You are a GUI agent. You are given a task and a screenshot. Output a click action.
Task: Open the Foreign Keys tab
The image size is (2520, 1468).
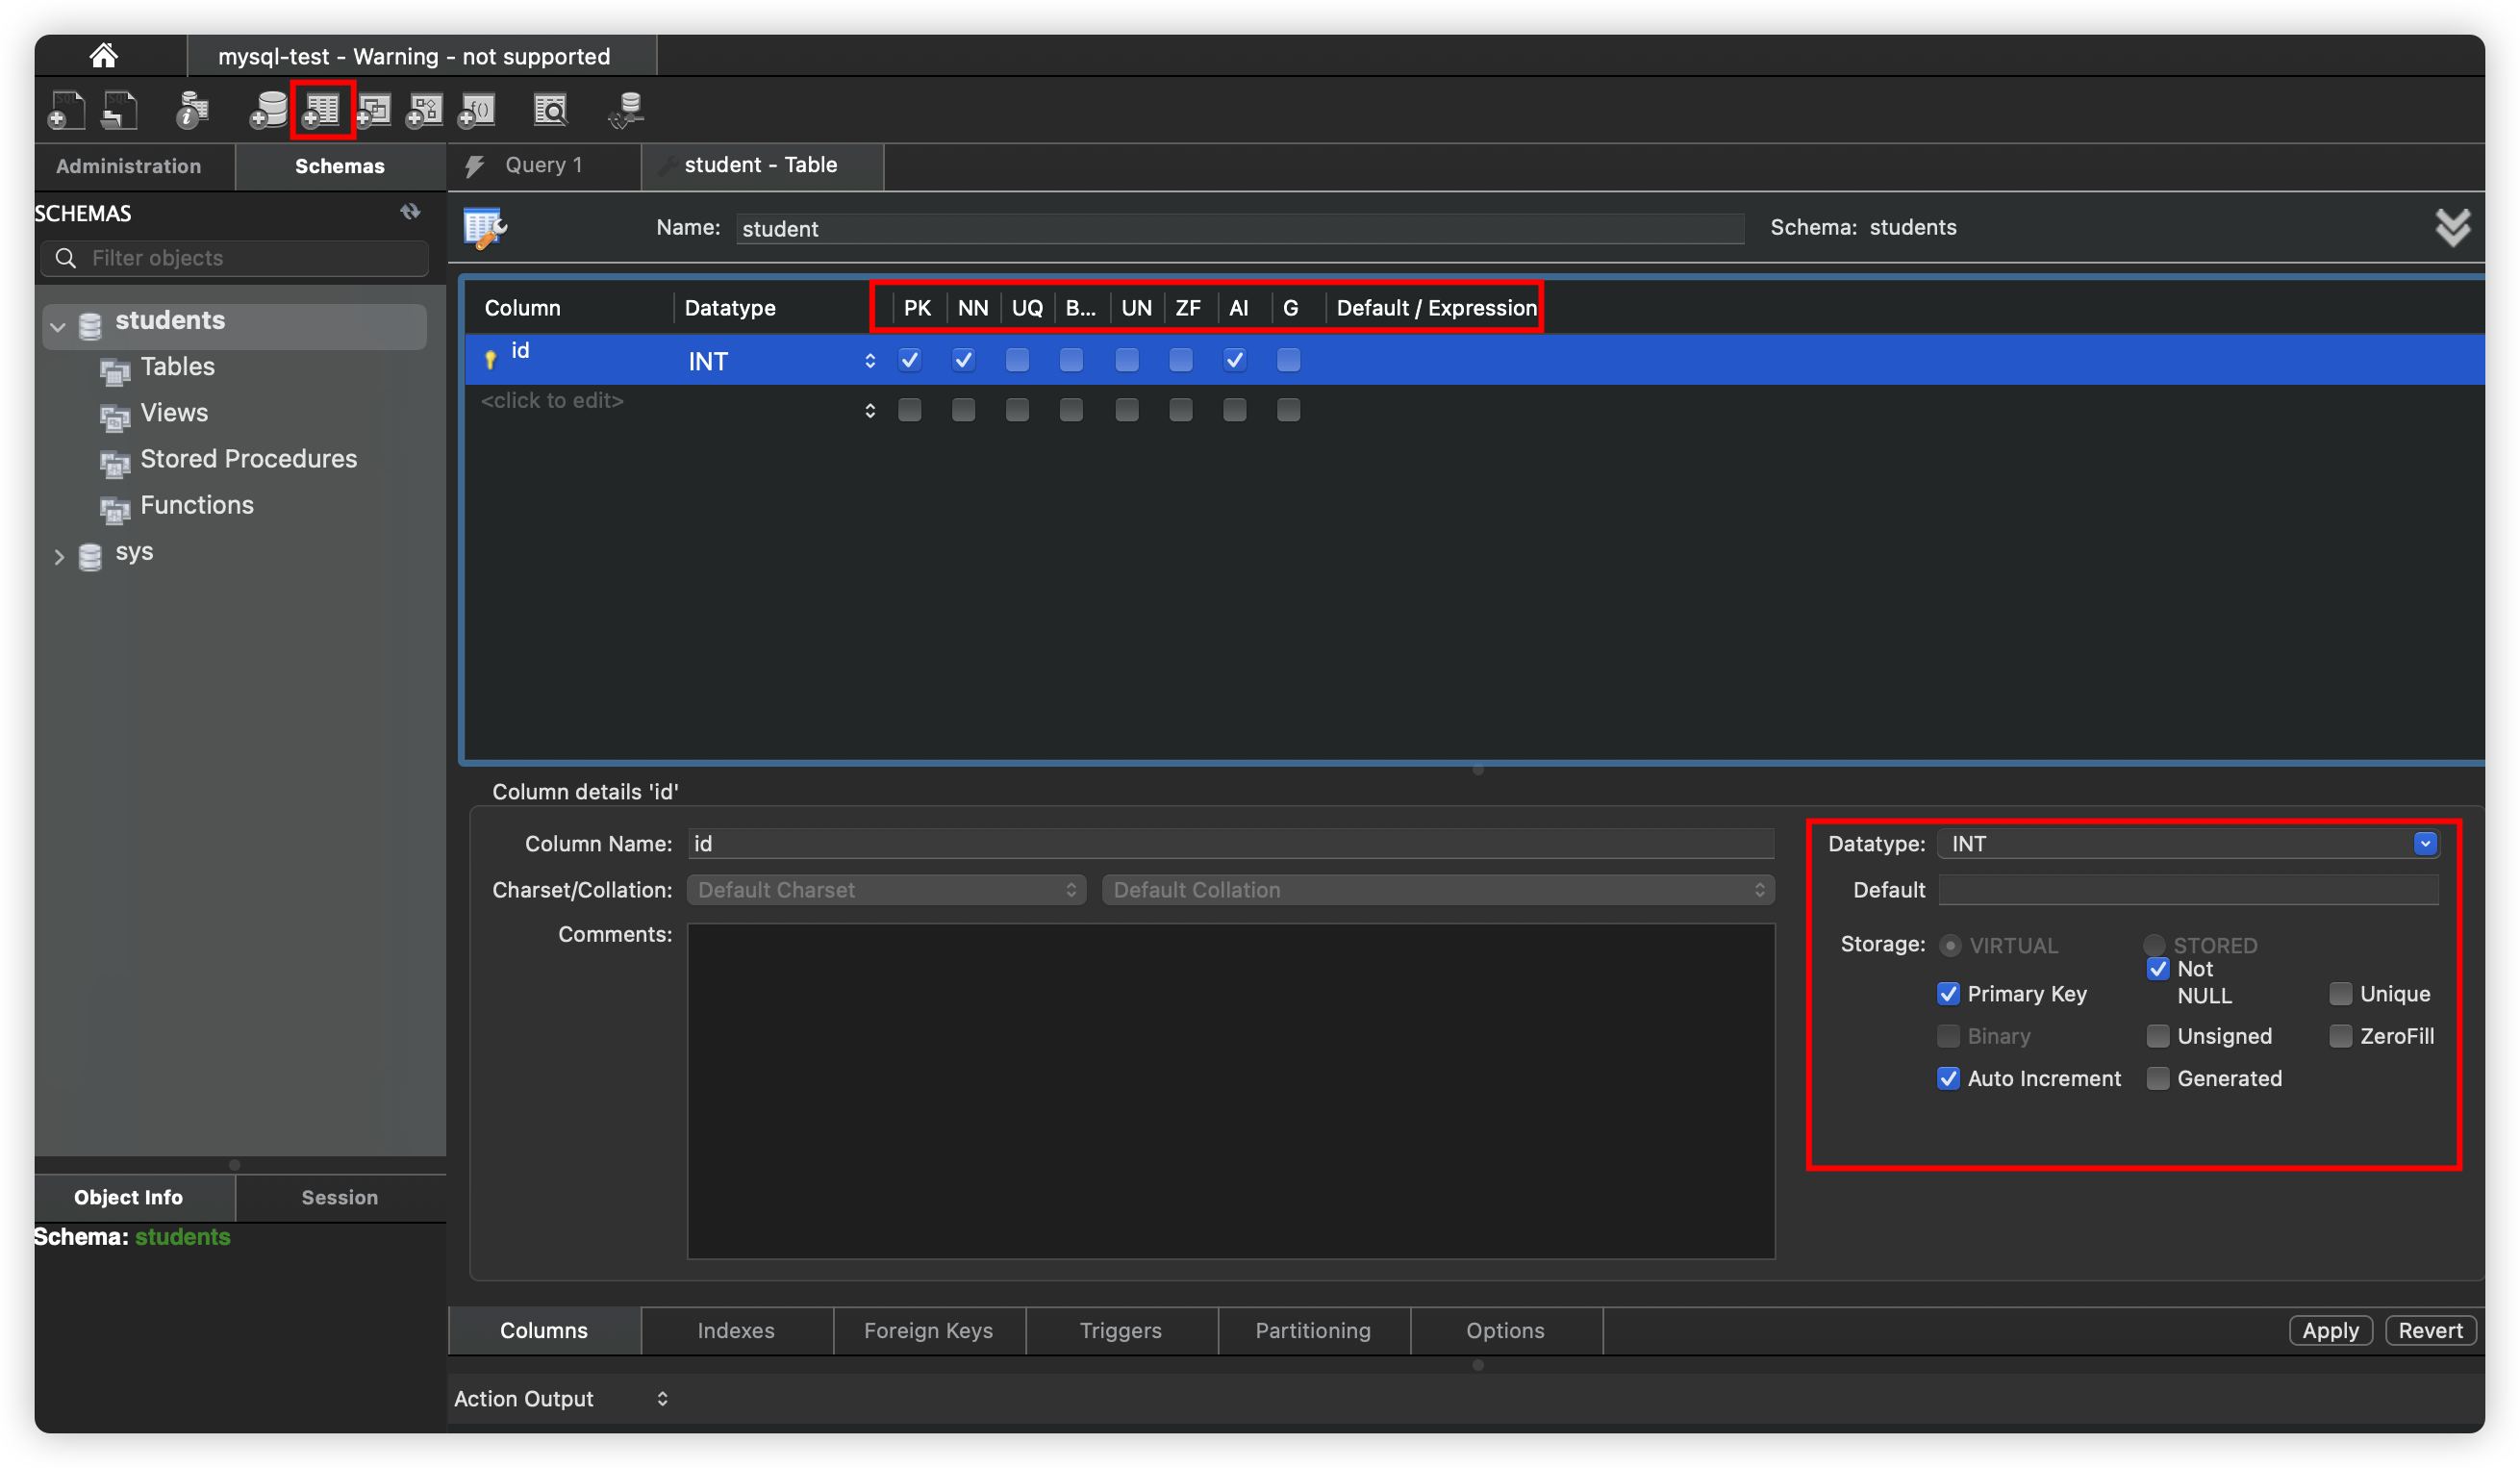(x=928, y=1331)
